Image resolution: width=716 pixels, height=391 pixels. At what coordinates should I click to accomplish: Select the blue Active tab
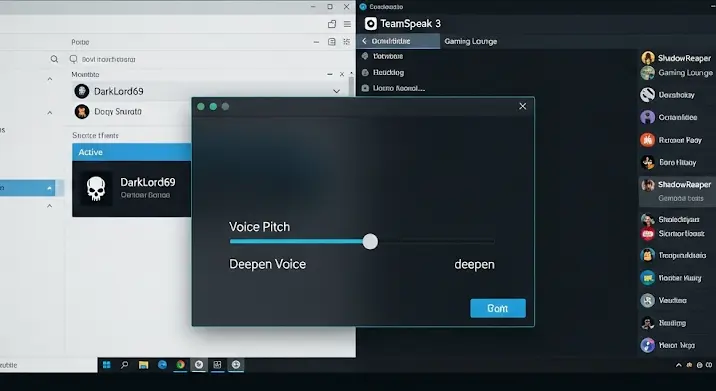pos(132,152)
